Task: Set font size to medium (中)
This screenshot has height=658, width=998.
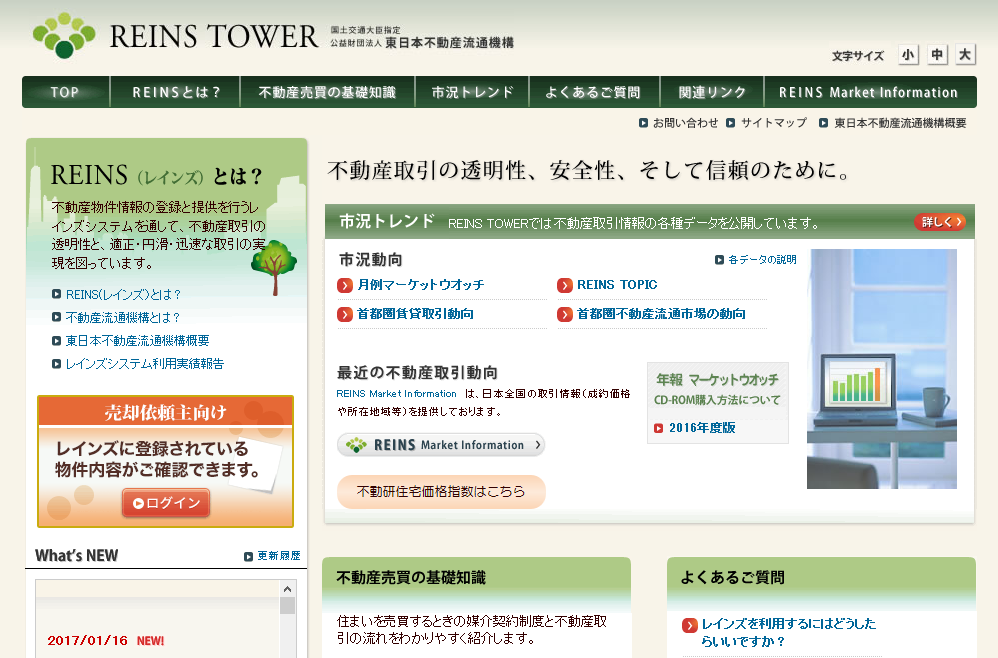Action: 937,55
